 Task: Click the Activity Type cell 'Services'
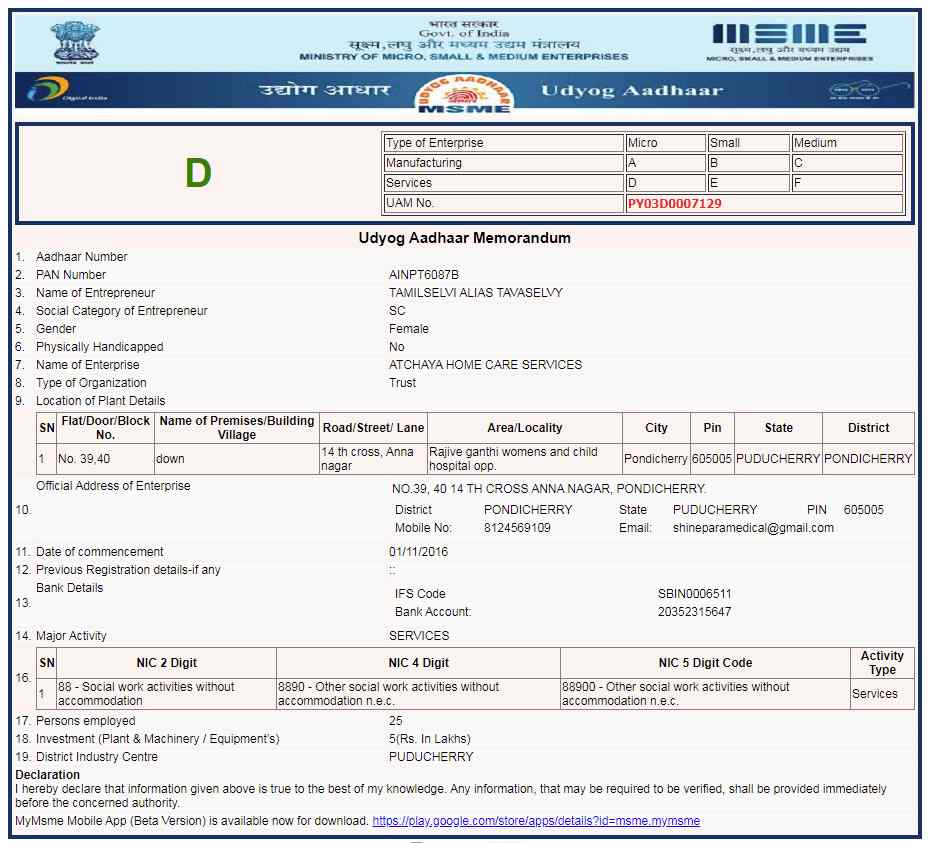(882, 694)
